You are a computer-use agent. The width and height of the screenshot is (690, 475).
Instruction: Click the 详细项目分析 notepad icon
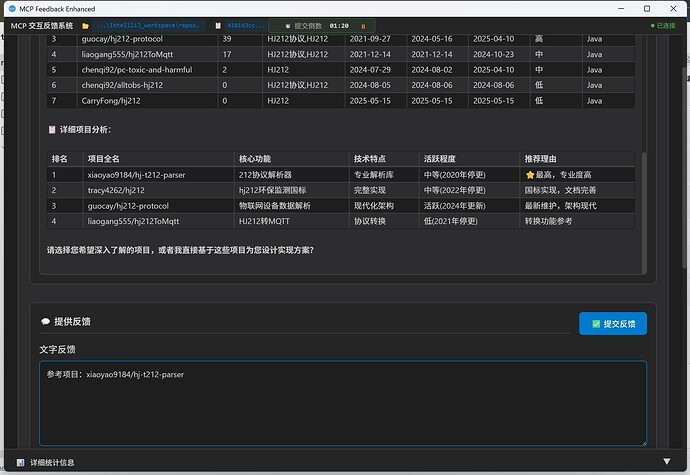click(x=52, y=129)
